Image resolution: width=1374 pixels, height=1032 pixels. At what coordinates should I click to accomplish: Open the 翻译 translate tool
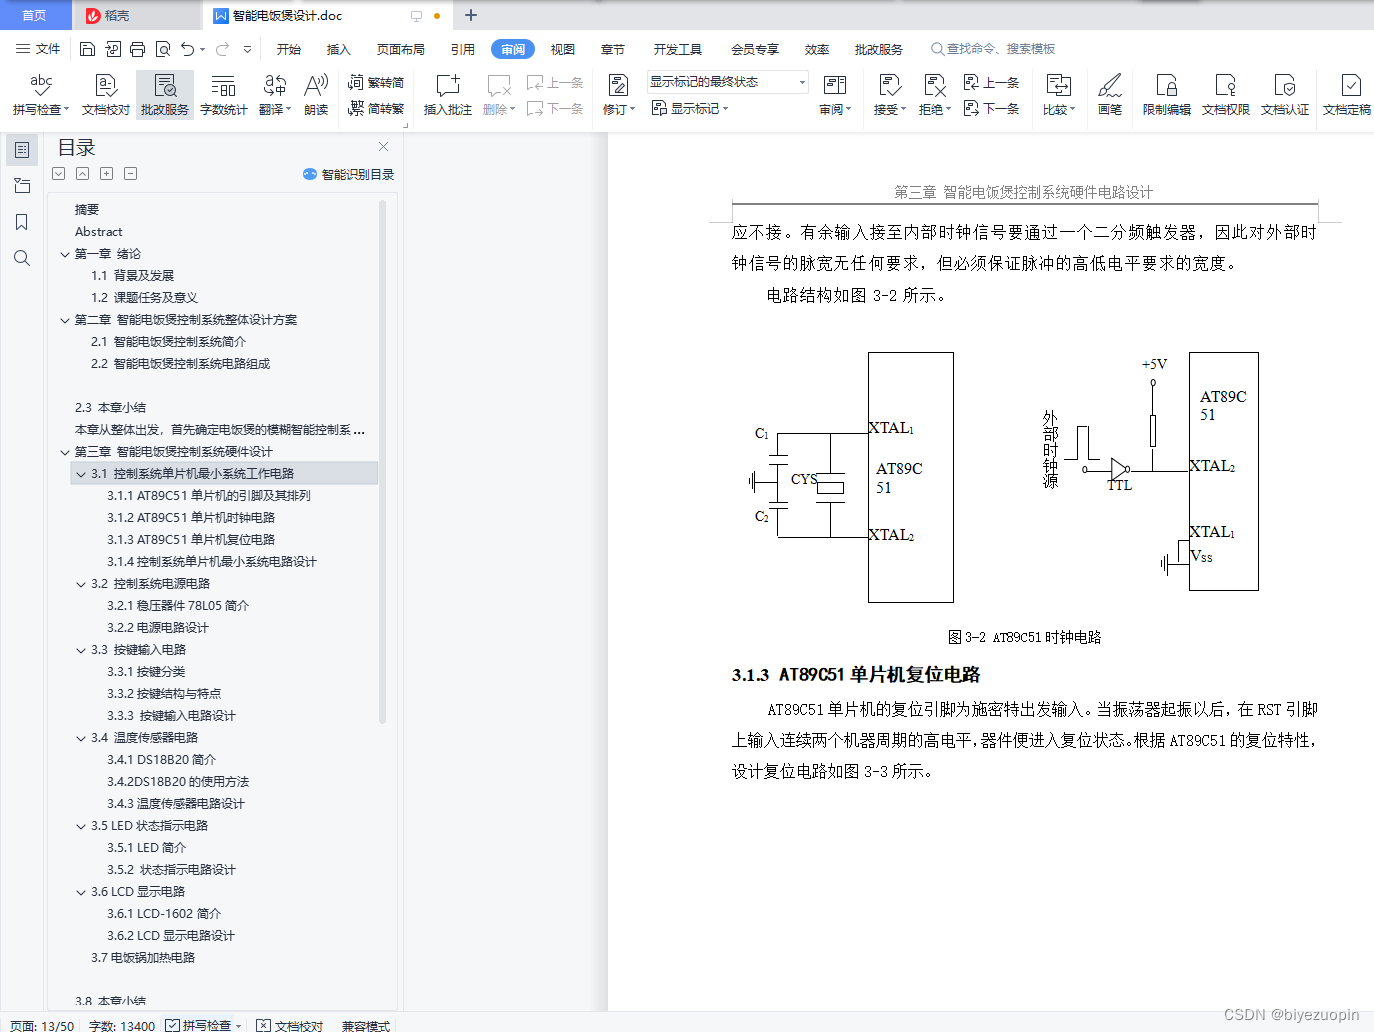pos(274,95)
